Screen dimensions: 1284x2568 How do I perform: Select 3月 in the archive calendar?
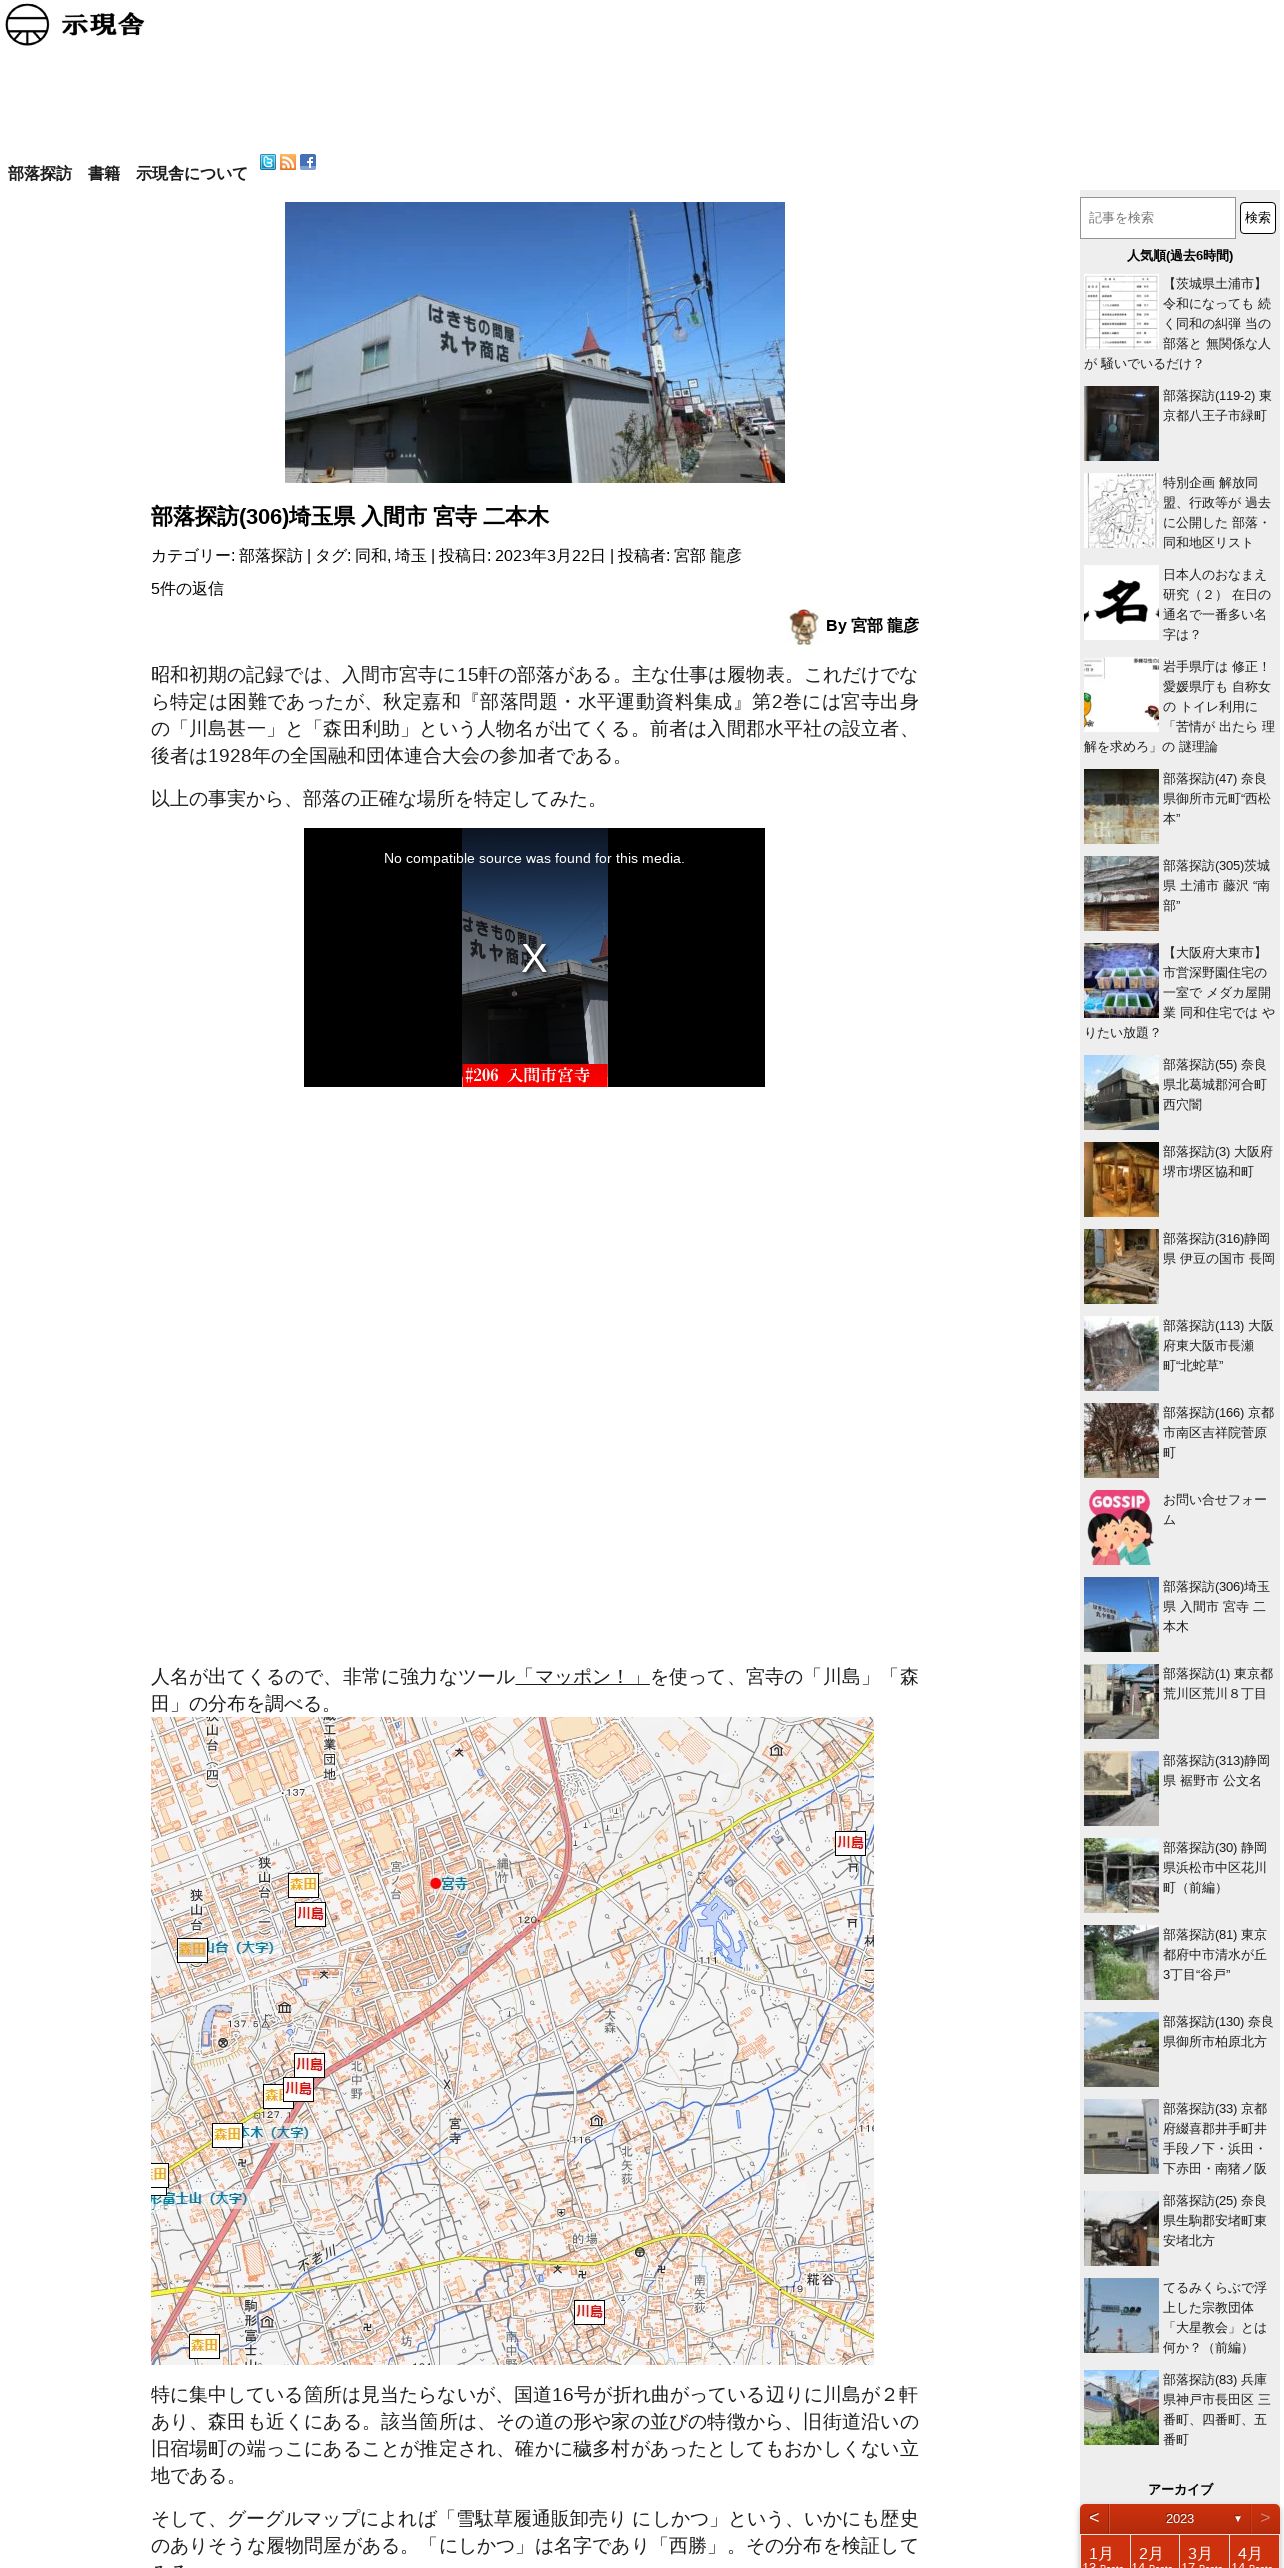pyautogui.click(x=1203, y=2552)
